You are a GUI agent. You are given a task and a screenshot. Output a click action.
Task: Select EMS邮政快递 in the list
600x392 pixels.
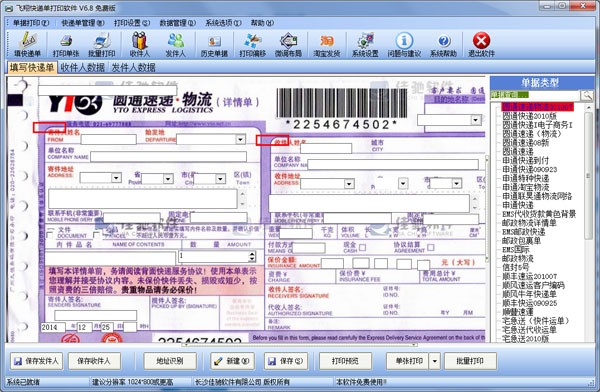point(523,232)
